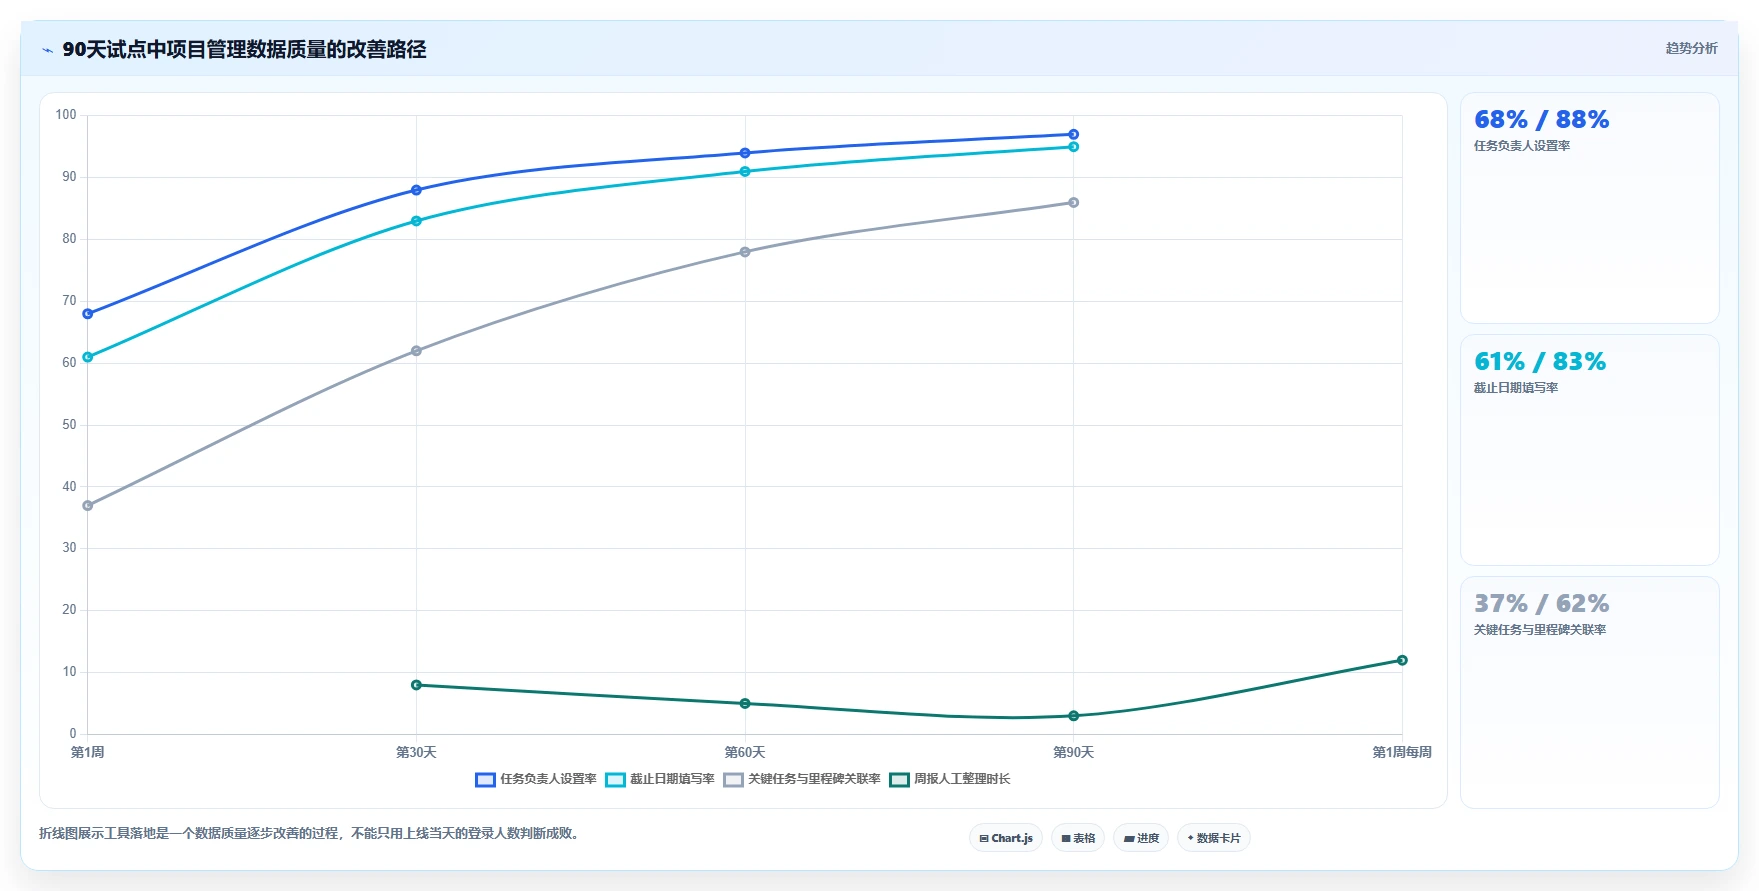
Task: Toggle the 周报人工整理时长 green legend box
Action: click(x=899, y=780)
